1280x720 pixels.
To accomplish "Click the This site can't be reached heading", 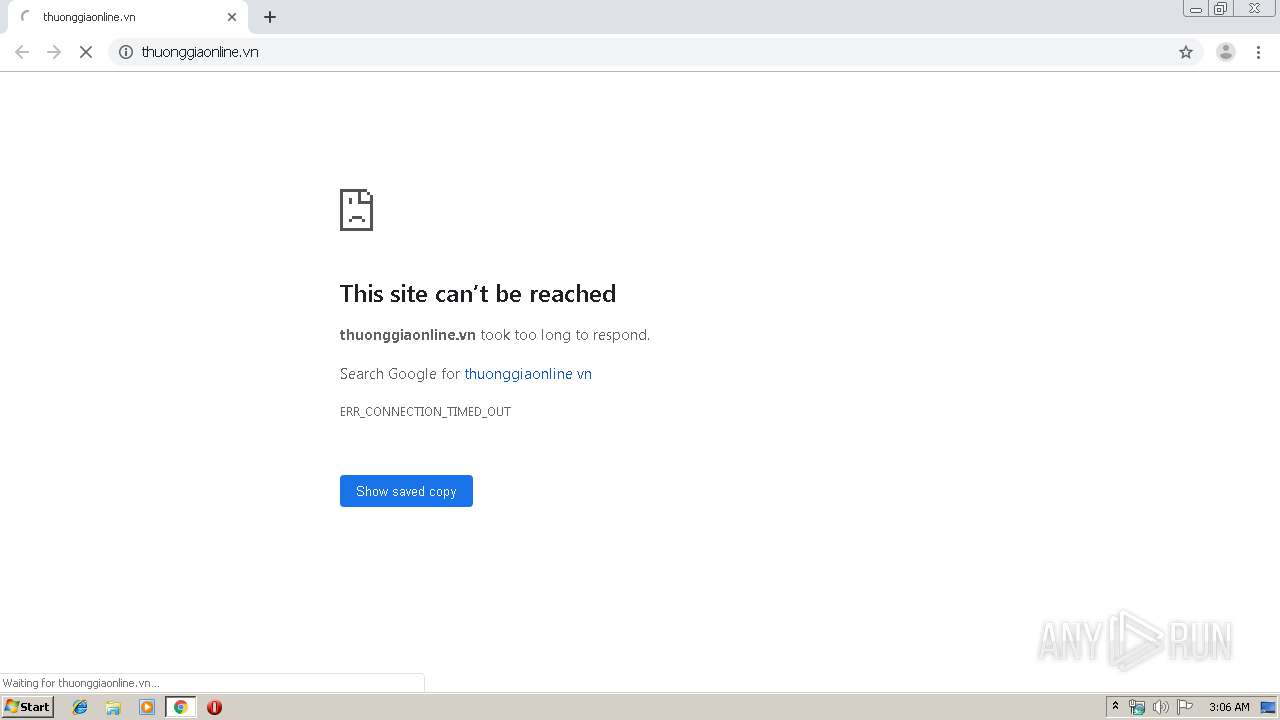I will [478, 293].
